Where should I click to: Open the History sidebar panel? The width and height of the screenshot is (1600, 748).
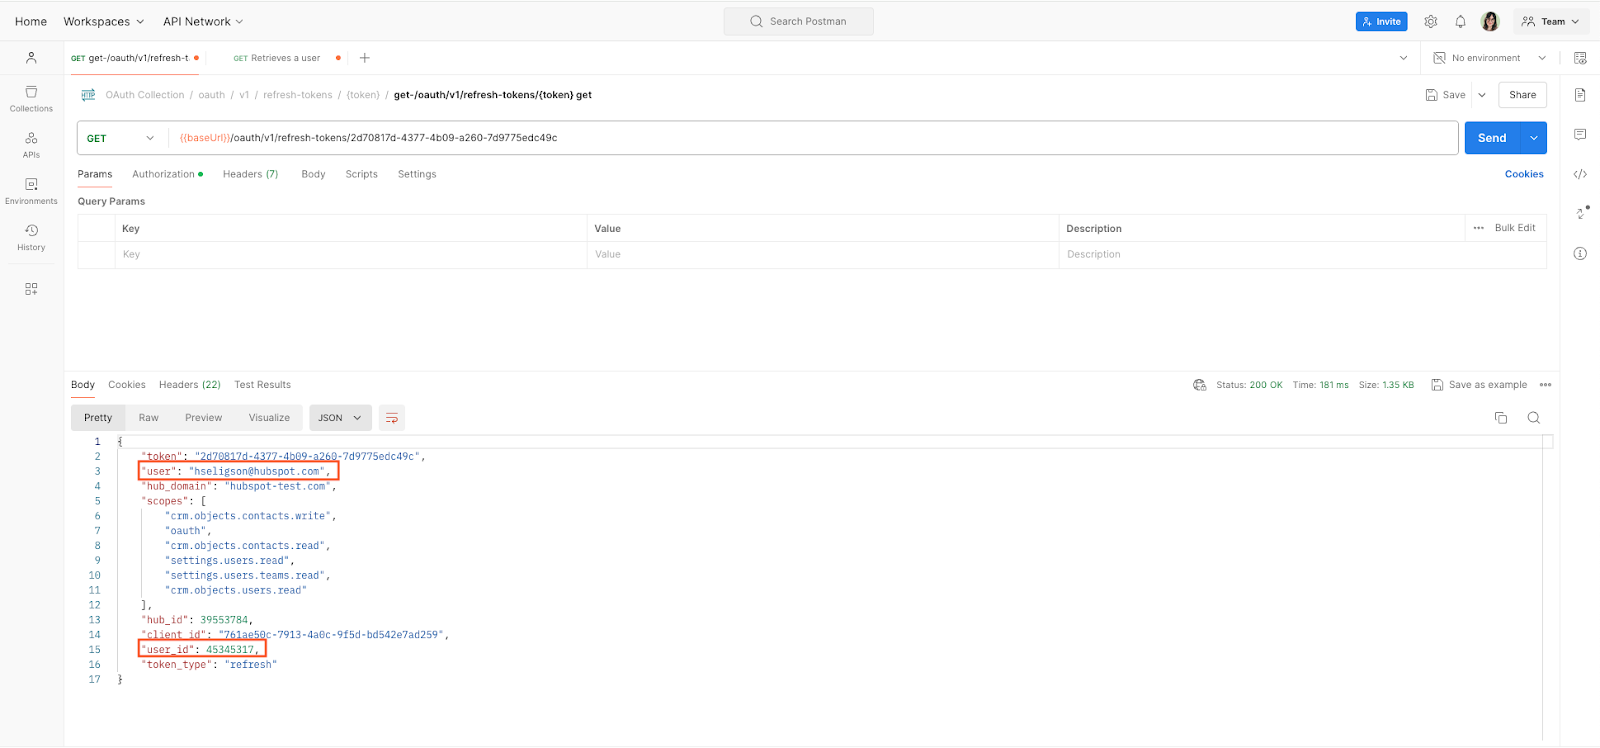31,237
